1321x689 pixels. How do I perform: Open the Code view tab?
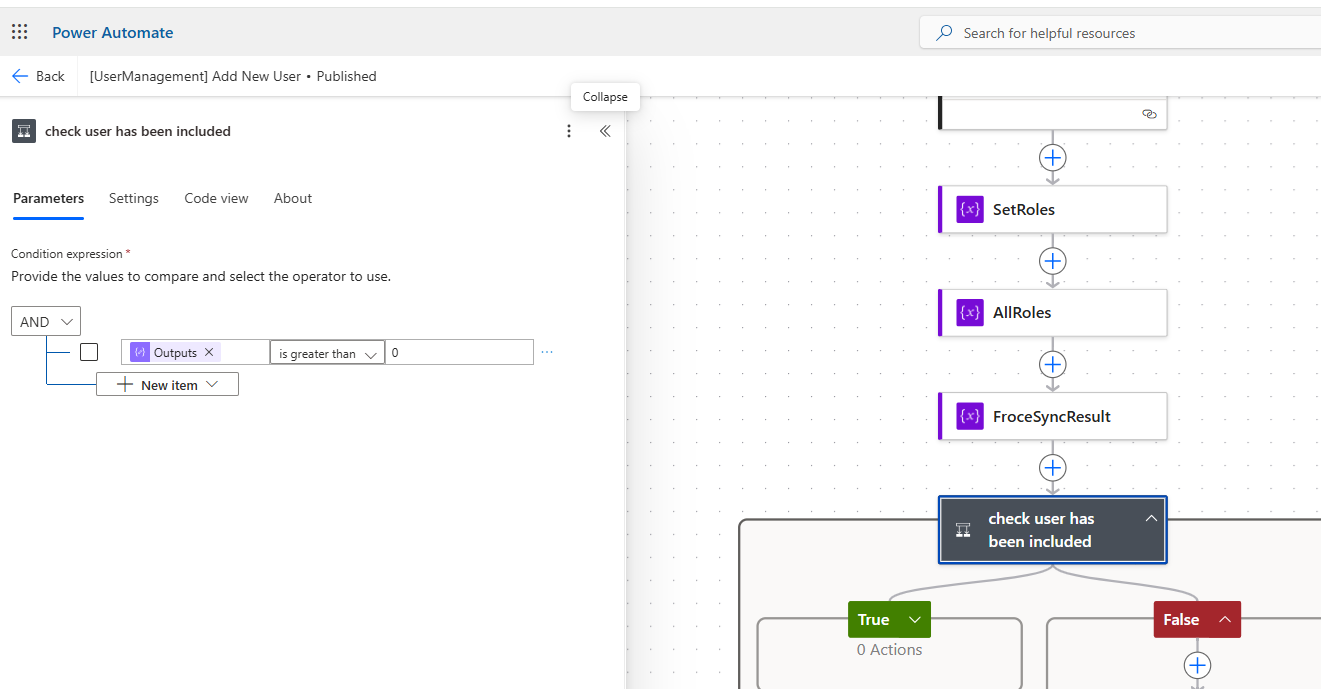[x=216, y=198]
